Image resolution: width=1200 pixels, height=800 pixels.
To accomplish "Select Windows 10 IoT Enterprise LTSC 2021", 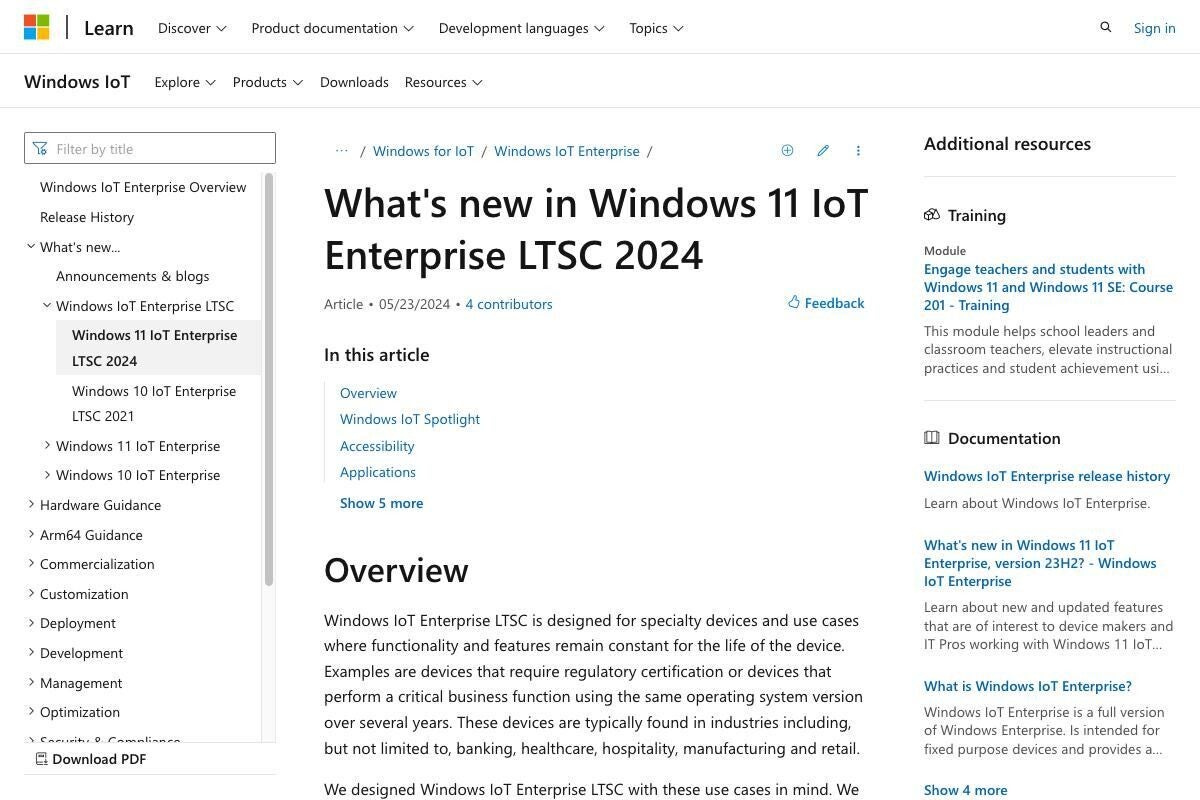I will click(154, 403).
